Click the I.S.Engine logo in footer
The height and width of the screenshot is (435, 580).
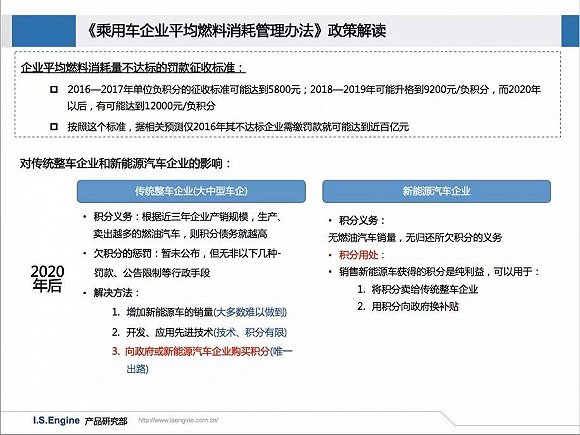56,420
